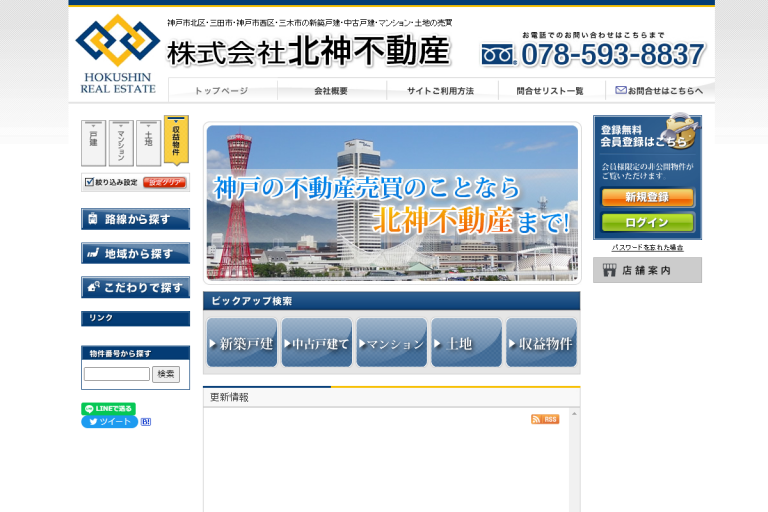This screenshot has width=768, height=512.
Task: Click the Hatena bookmark B! icon
Action: tap(145, 422)
